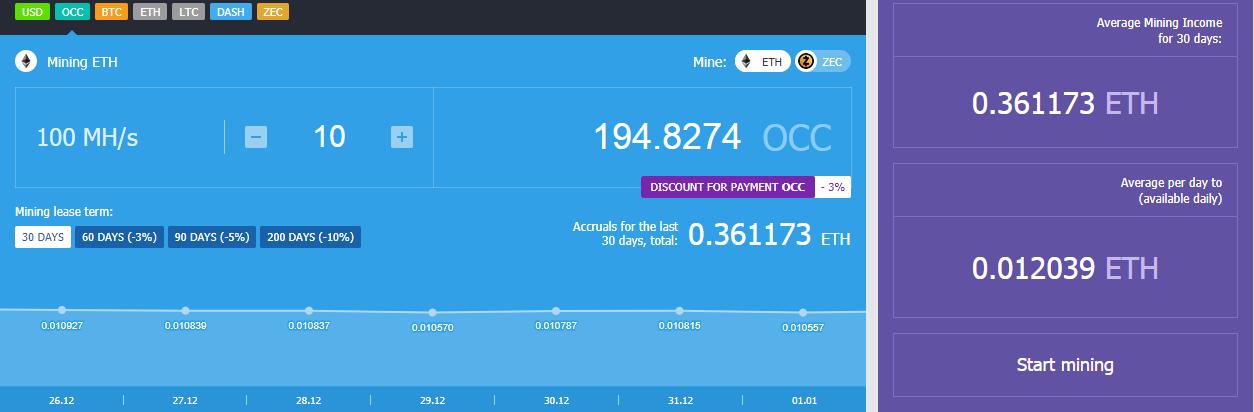Choose the LTC currency tab
Viewport: 1254px width, 412px height.
point(188,12)
